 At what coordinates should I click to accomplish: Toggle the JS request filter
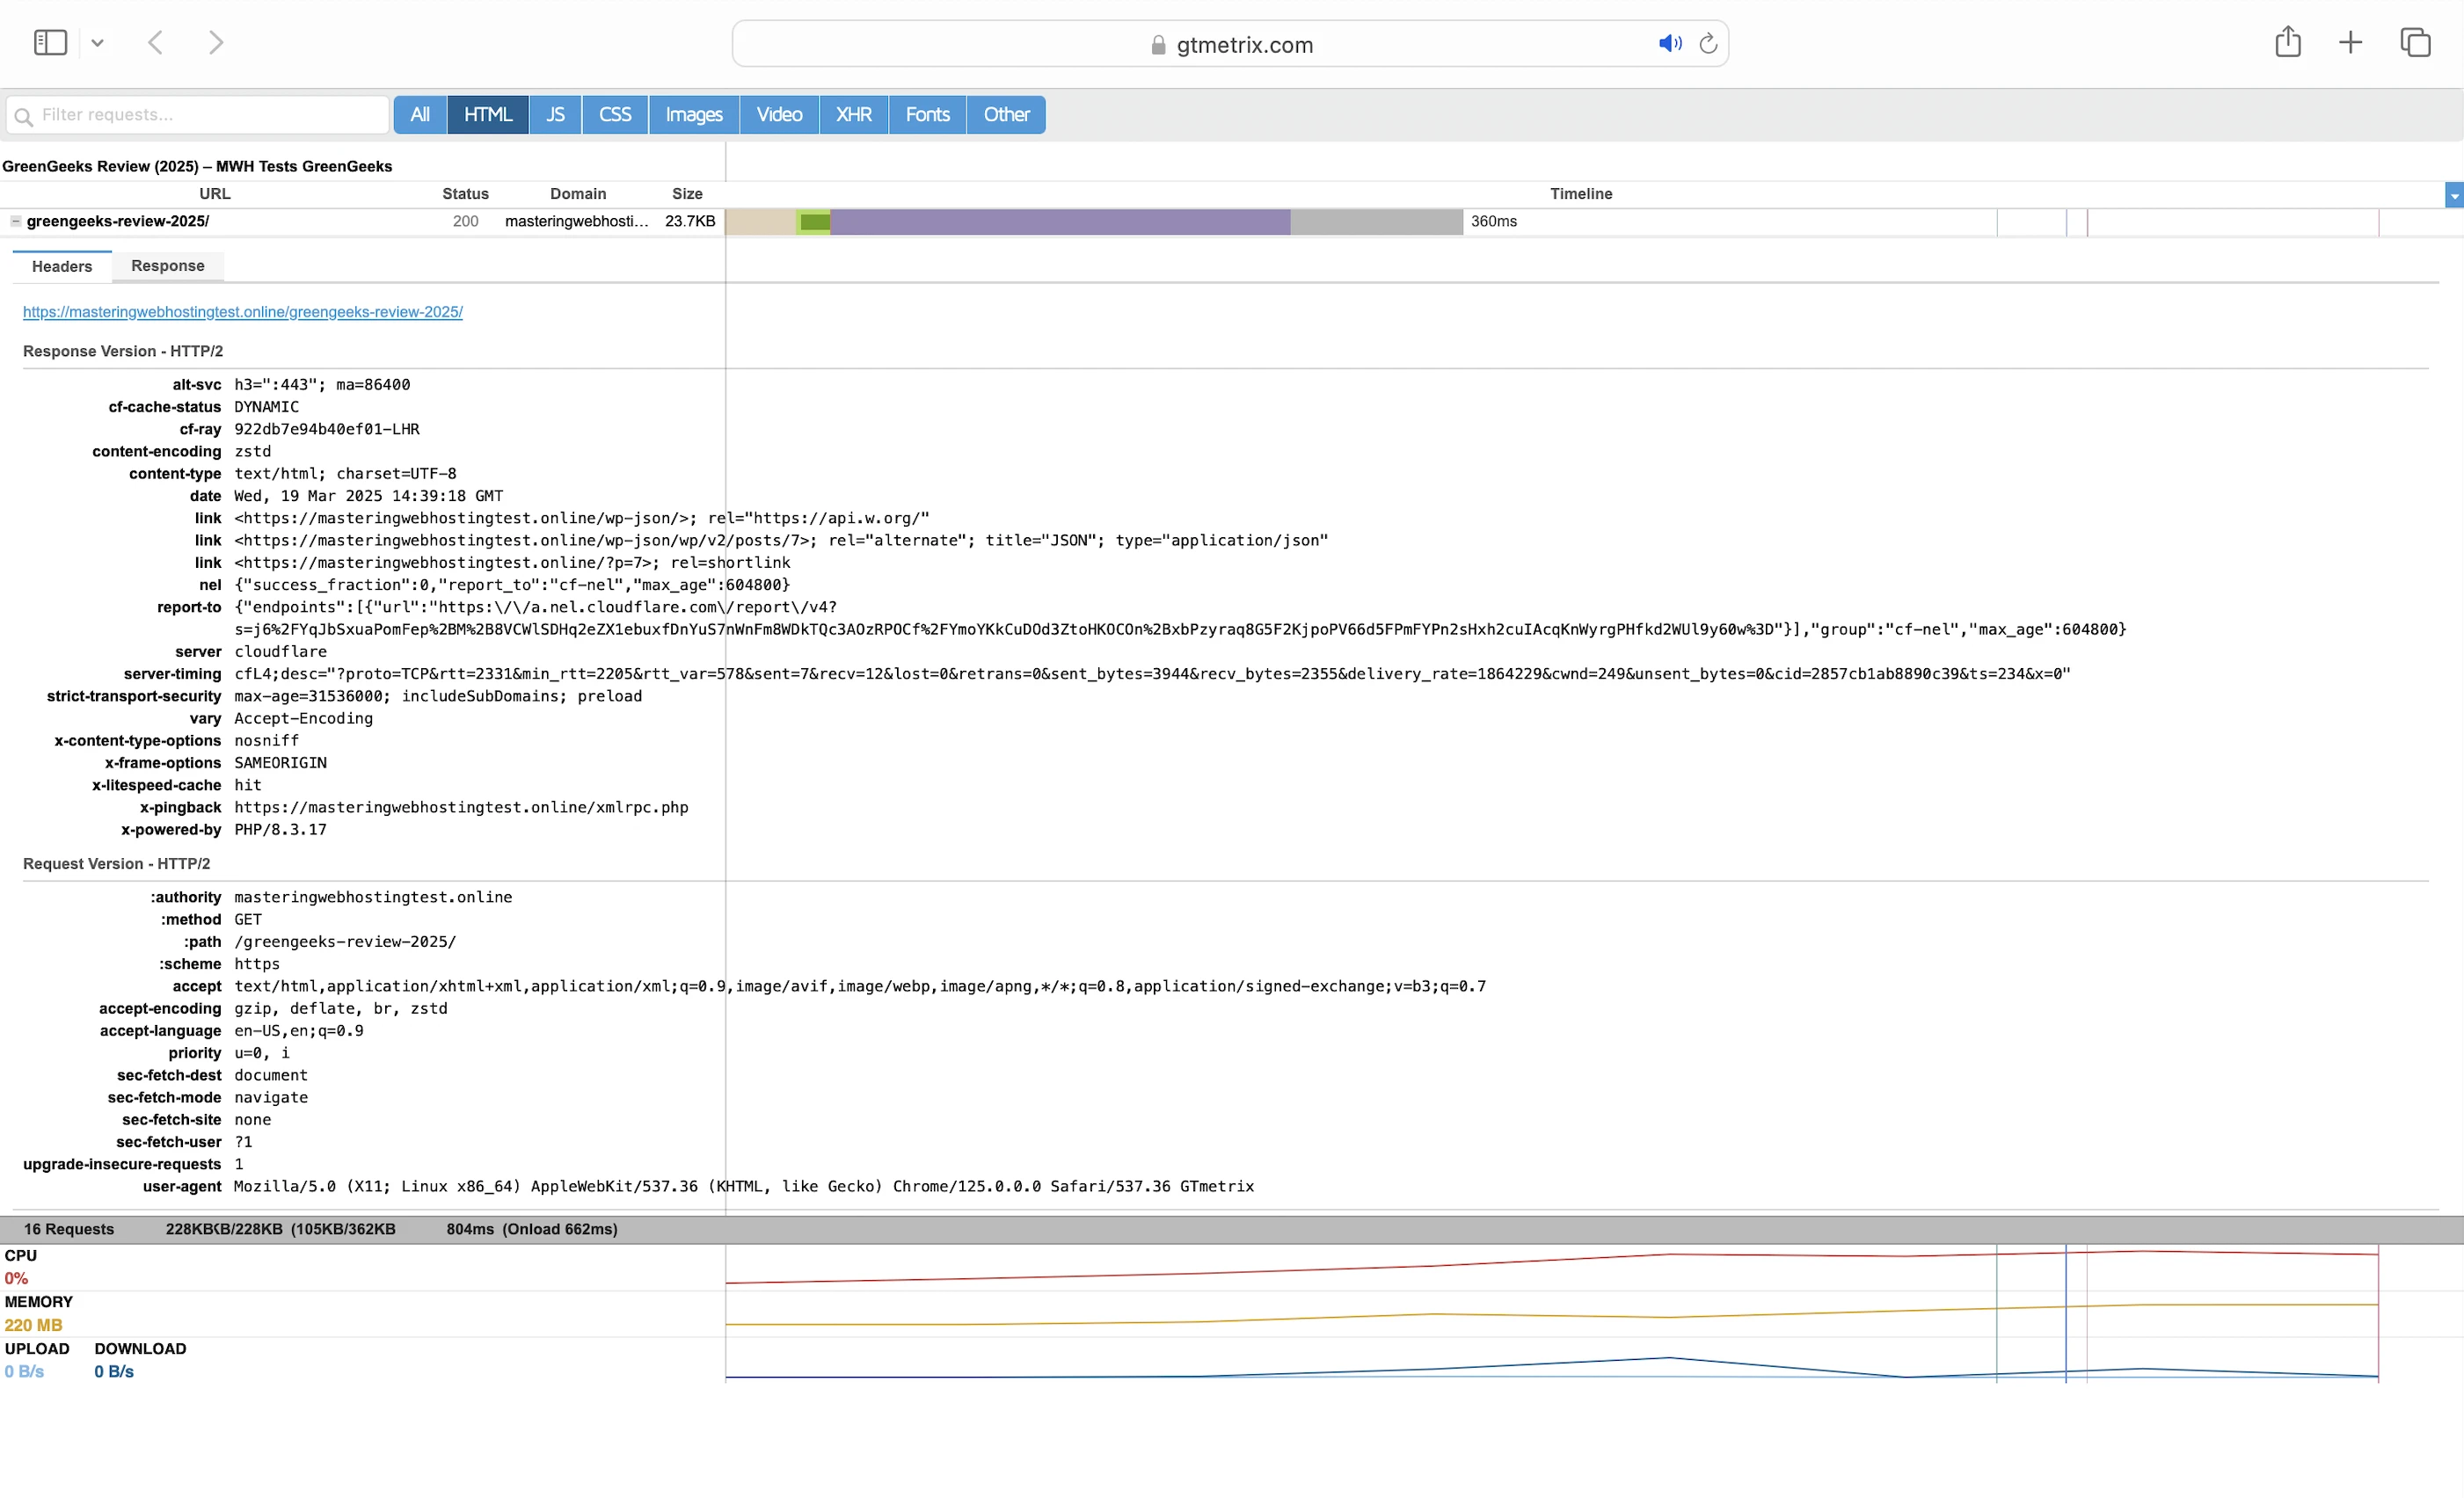pos(555,115)
